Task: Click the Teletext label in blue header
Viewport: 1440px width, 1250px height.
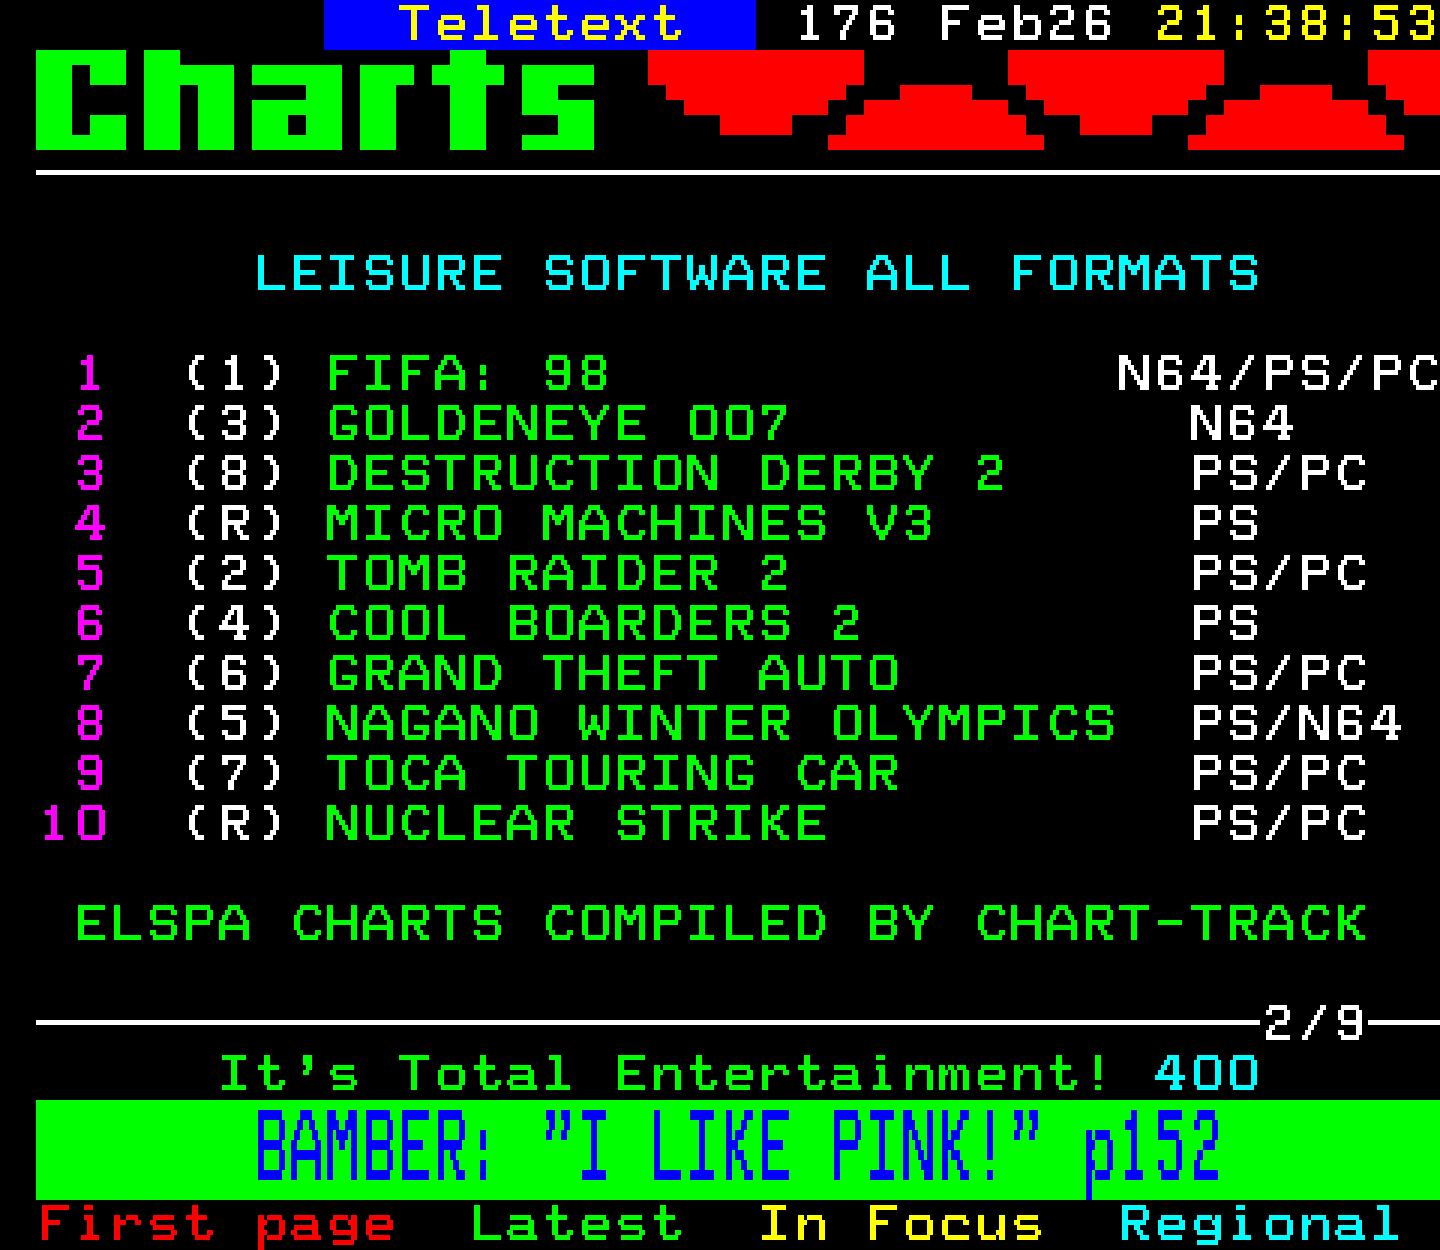Action: coord(540,23)
